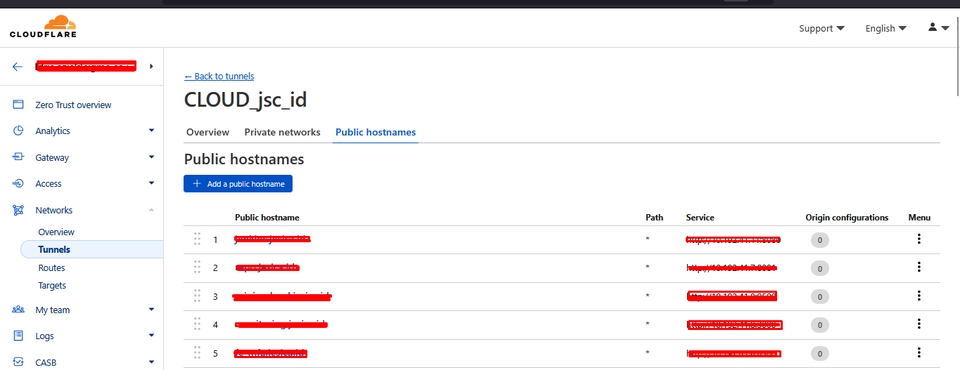The height and width of the screenshot is (370, 960).
Task: Click the CASB sidebar icon
Action: tap(18, 362)
